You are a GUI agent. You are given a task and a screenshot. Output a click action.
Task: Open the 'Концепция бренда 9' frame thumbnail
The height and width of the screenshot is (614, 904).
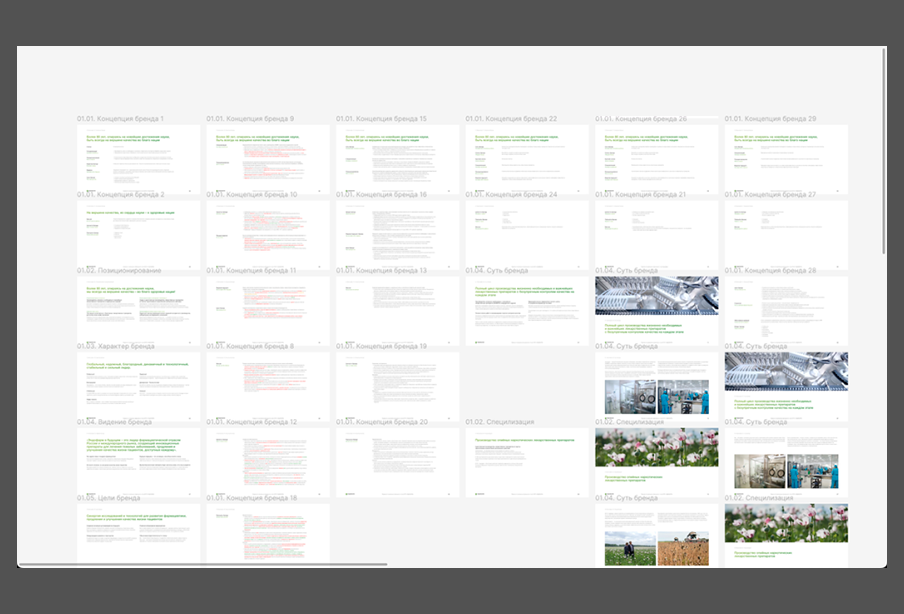tap(267, 158)
